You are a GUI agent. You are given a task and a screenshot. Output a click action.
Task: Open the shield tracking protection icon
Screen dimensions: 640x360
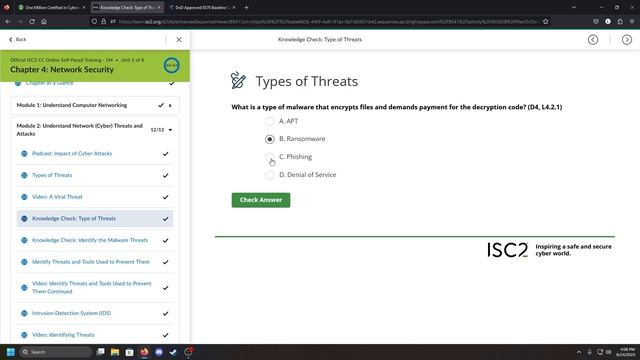(94, 21)
